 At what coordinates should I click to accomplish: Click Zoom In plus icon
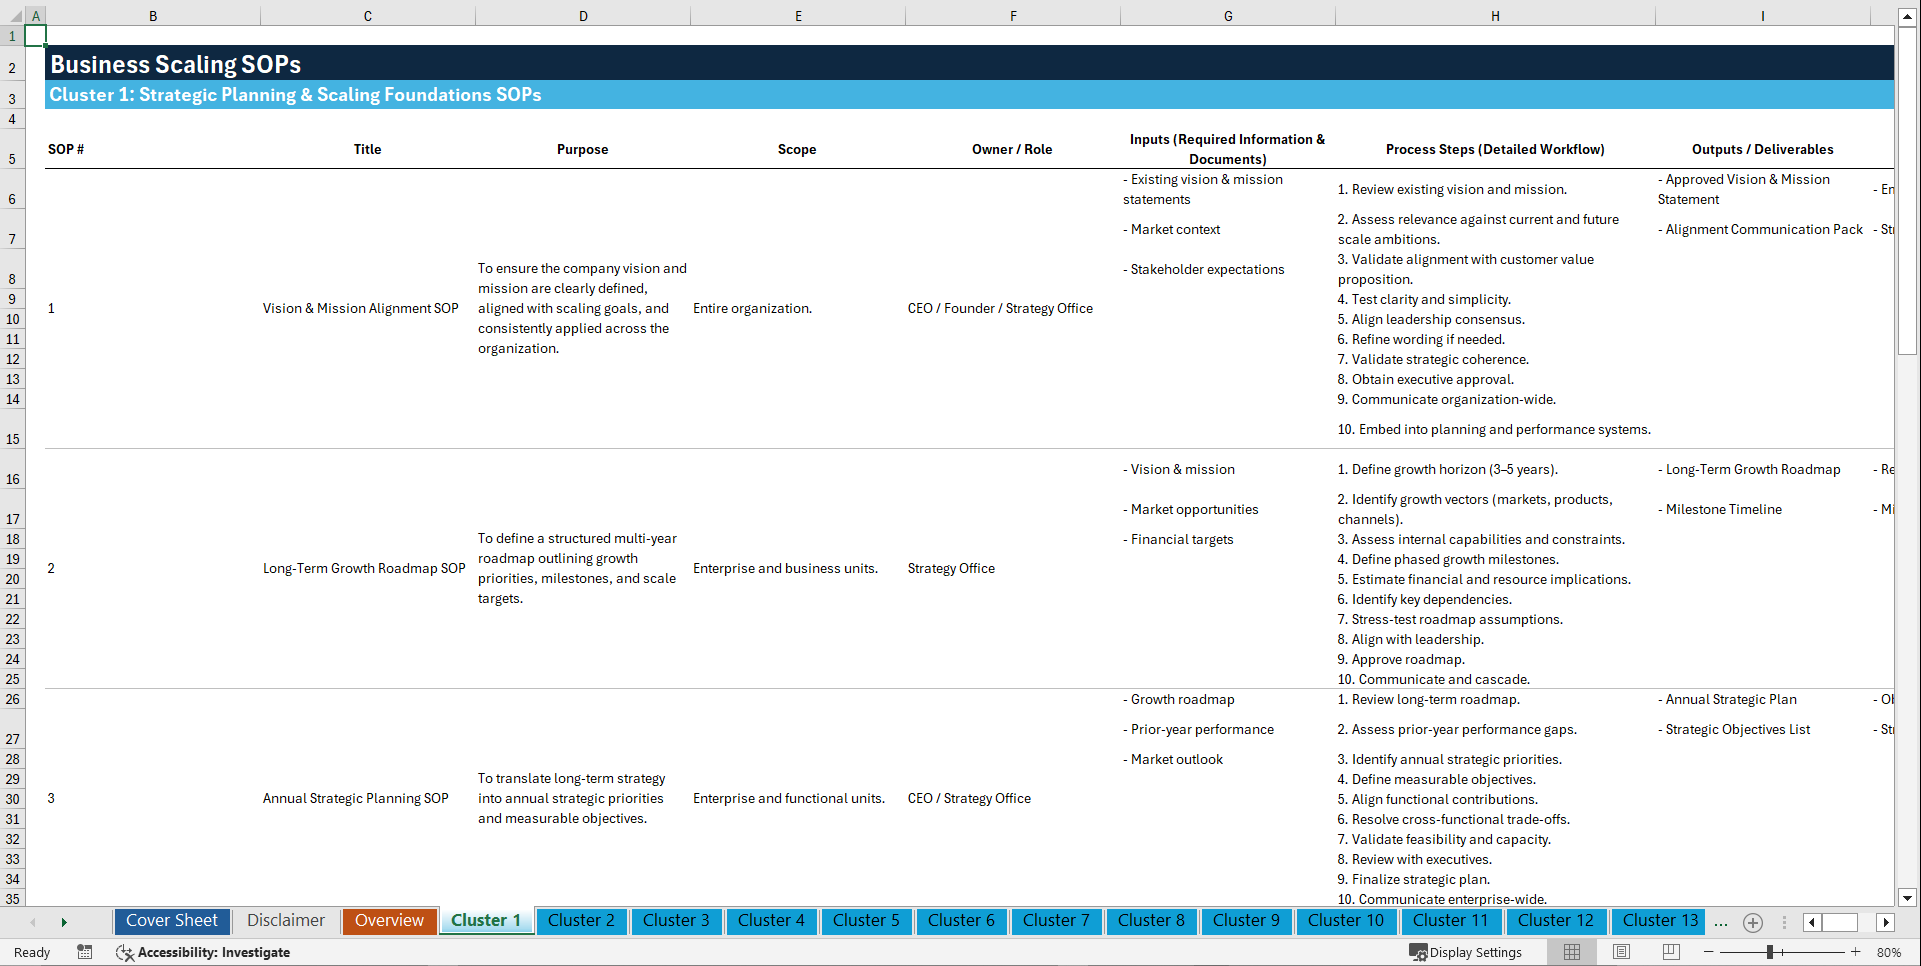coord(1855,951)
